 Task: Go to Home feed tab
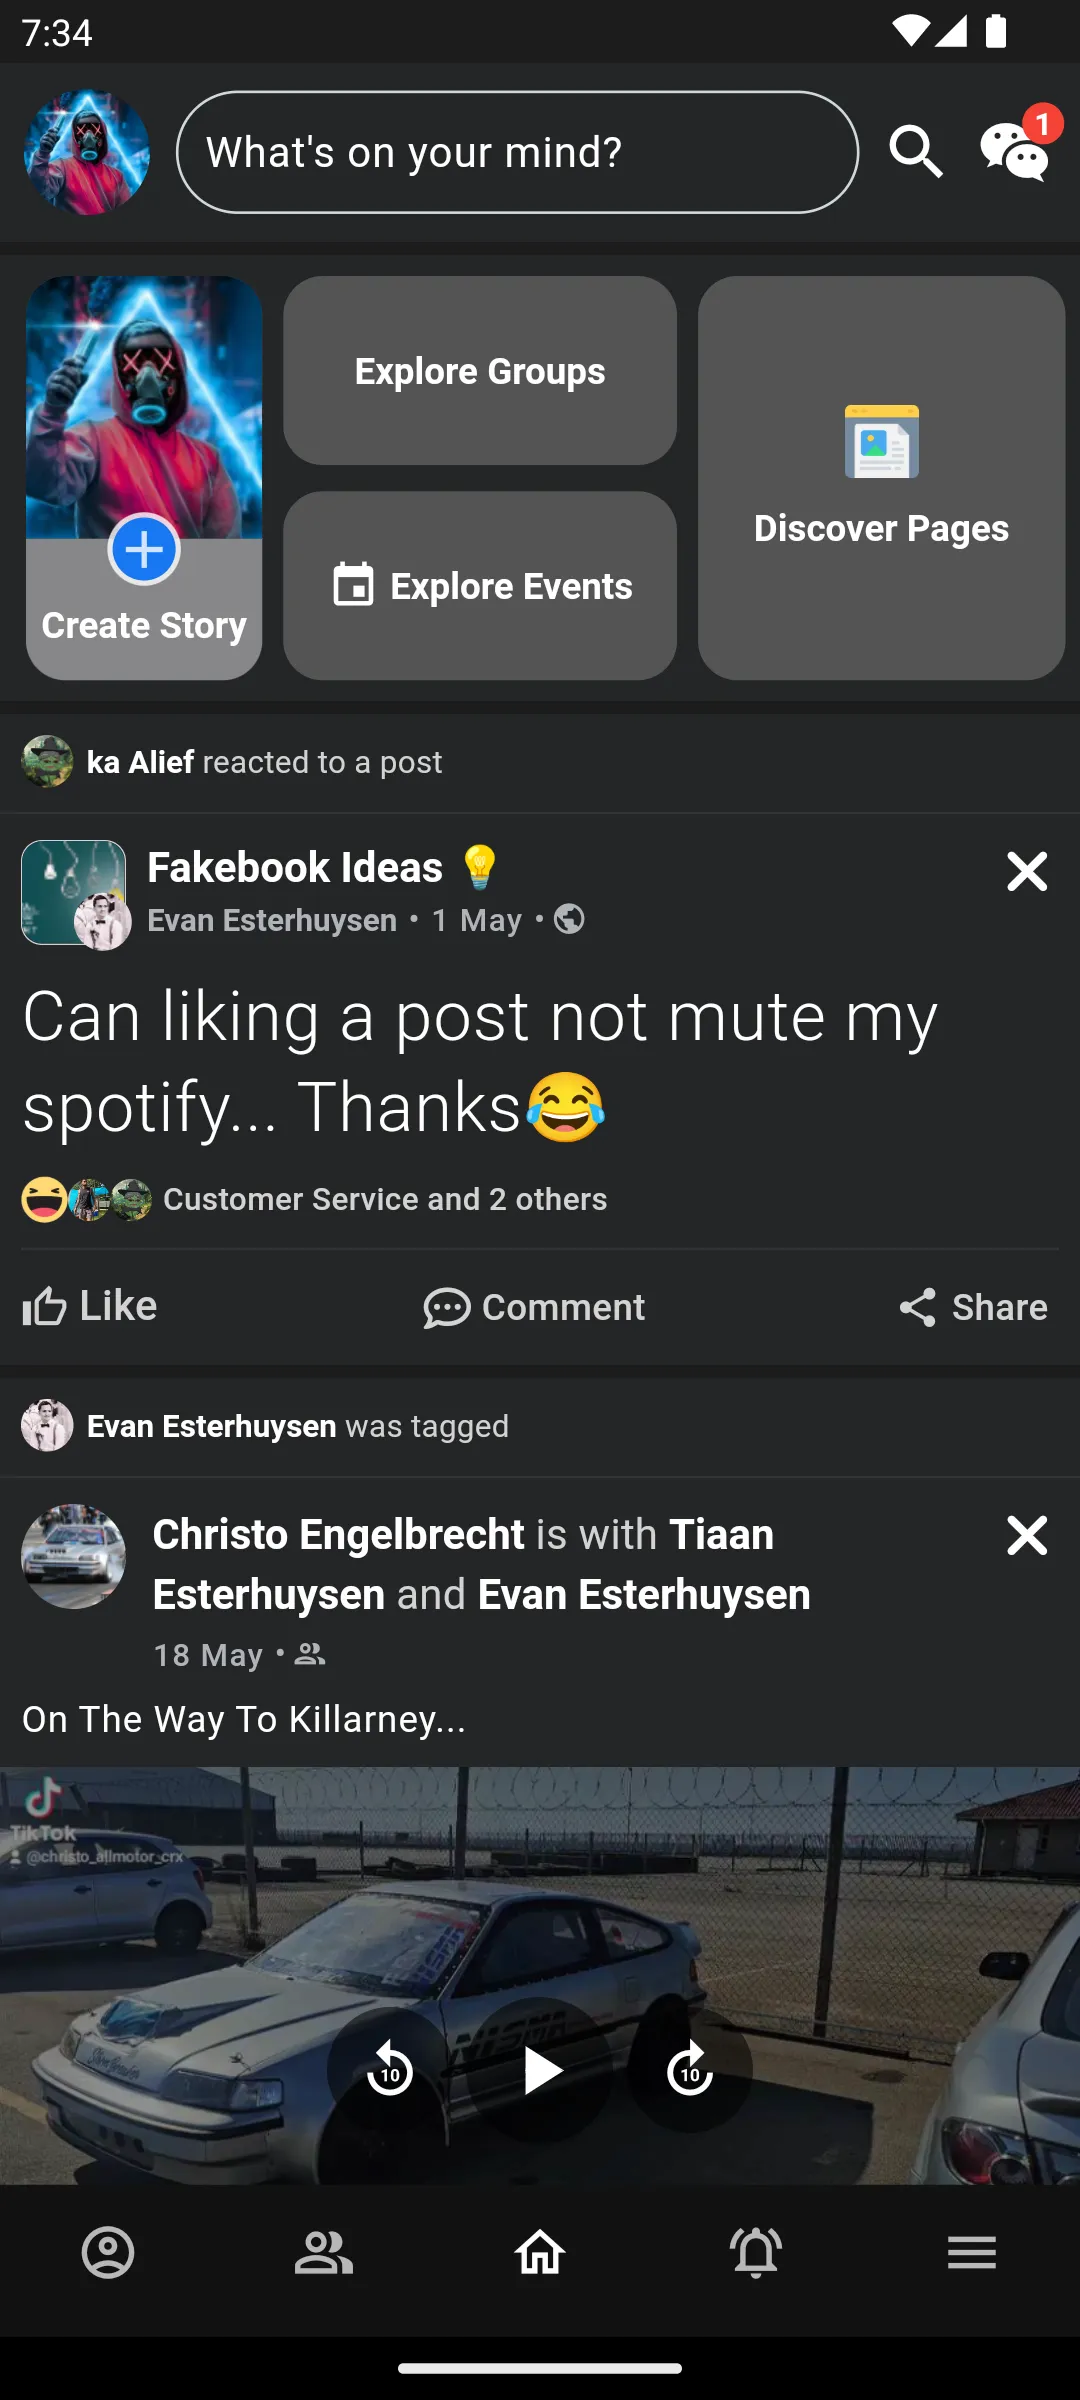(540, 2253)
